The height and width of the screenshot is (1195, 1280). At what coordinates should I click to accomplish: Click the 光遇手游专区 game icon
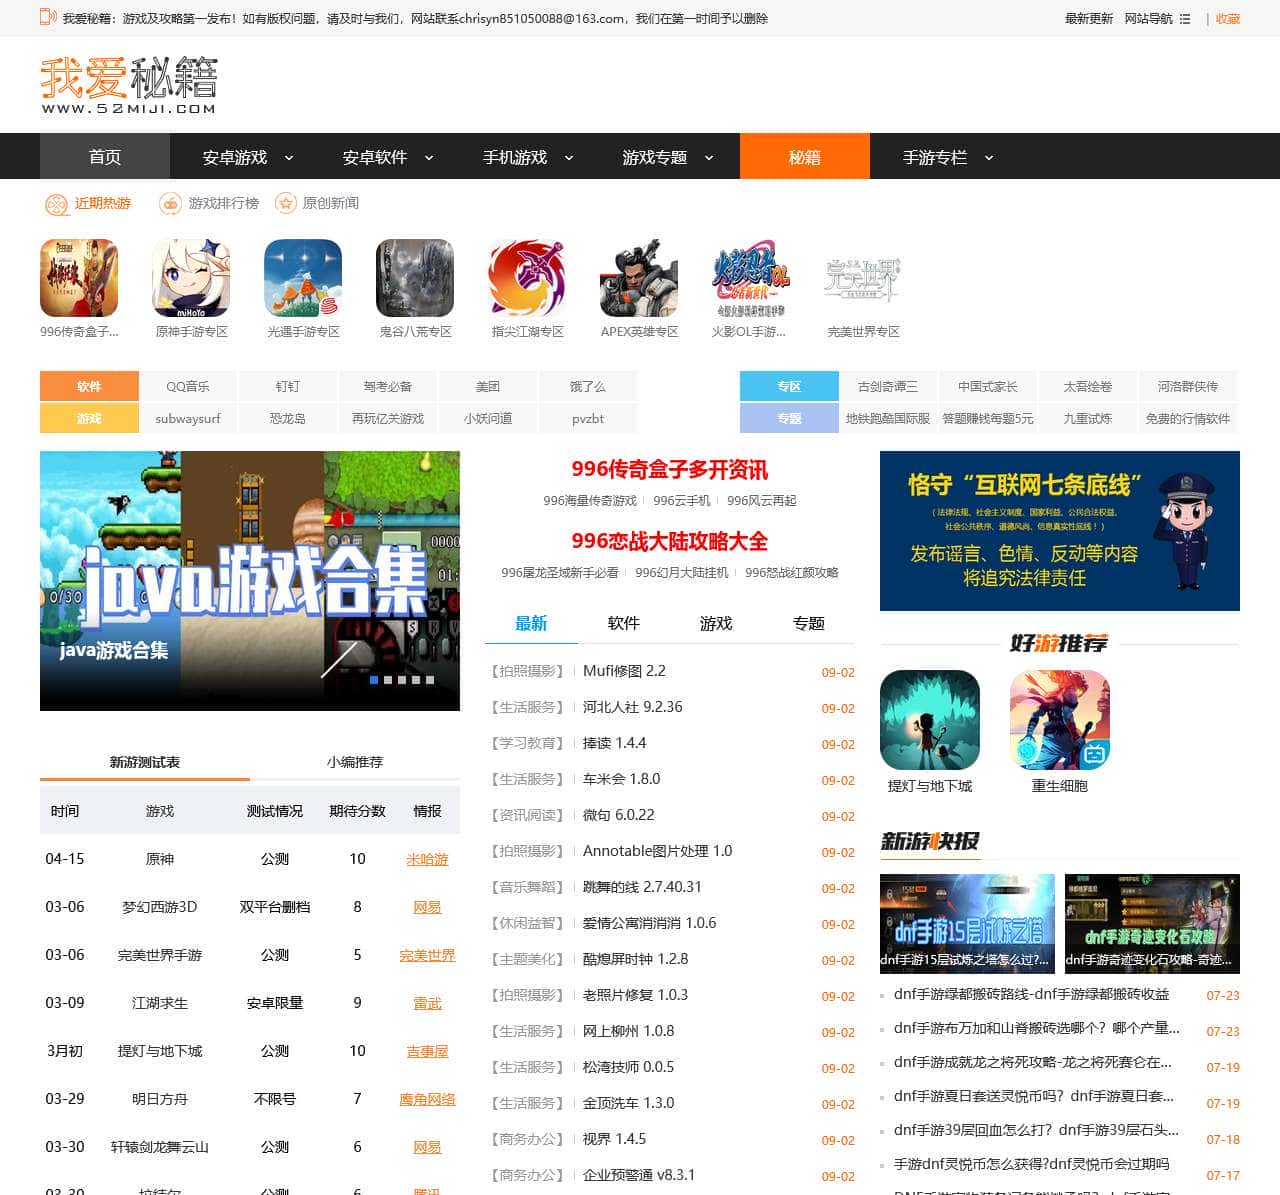click(x=303, y=278)
